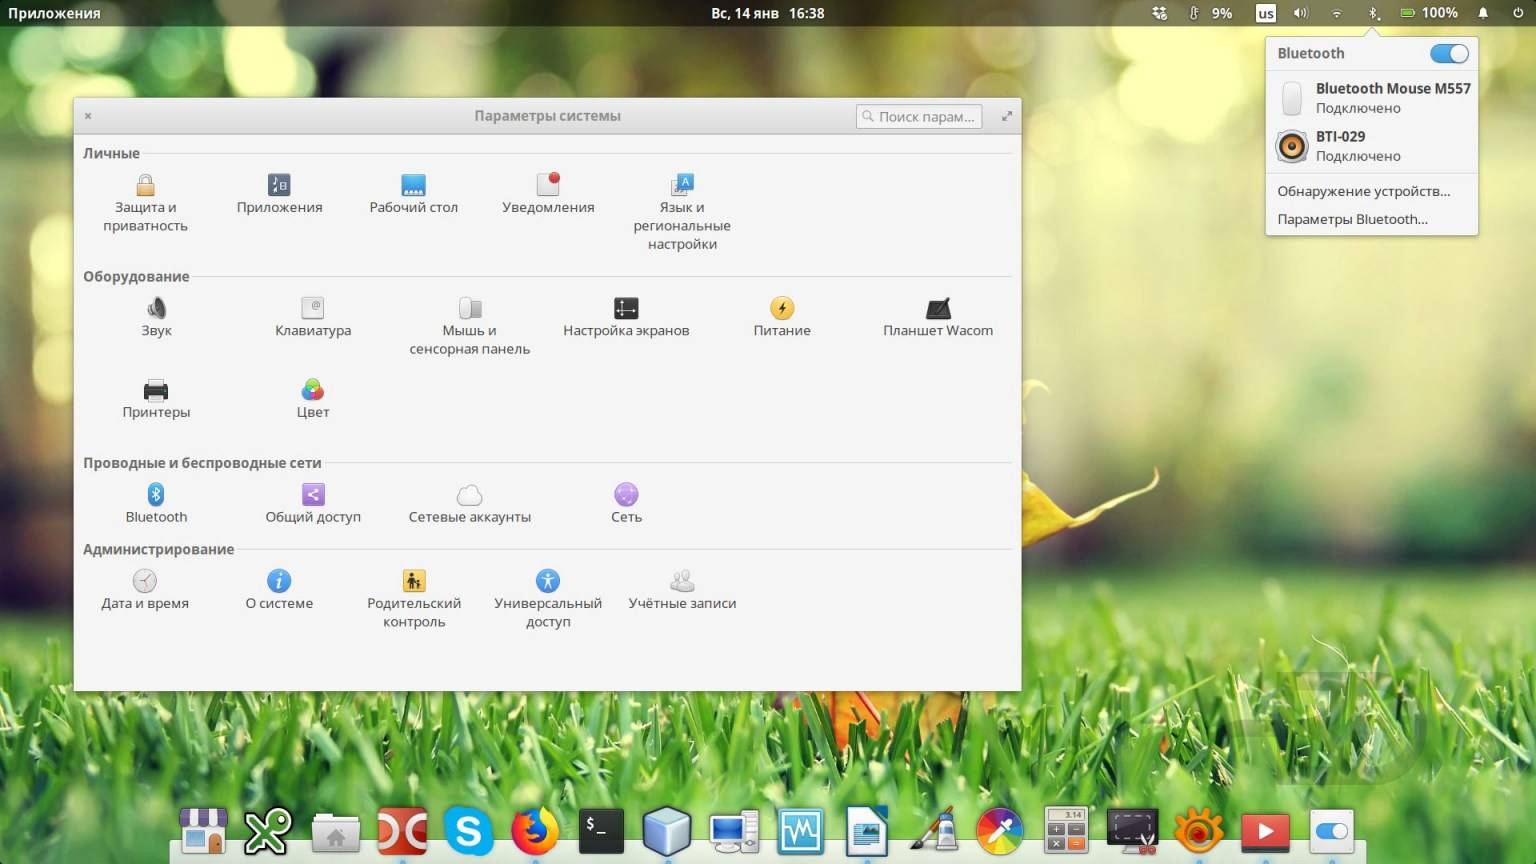Click the settings search field
Viewport: 1536px width, 864px height.
coord(919,117)
